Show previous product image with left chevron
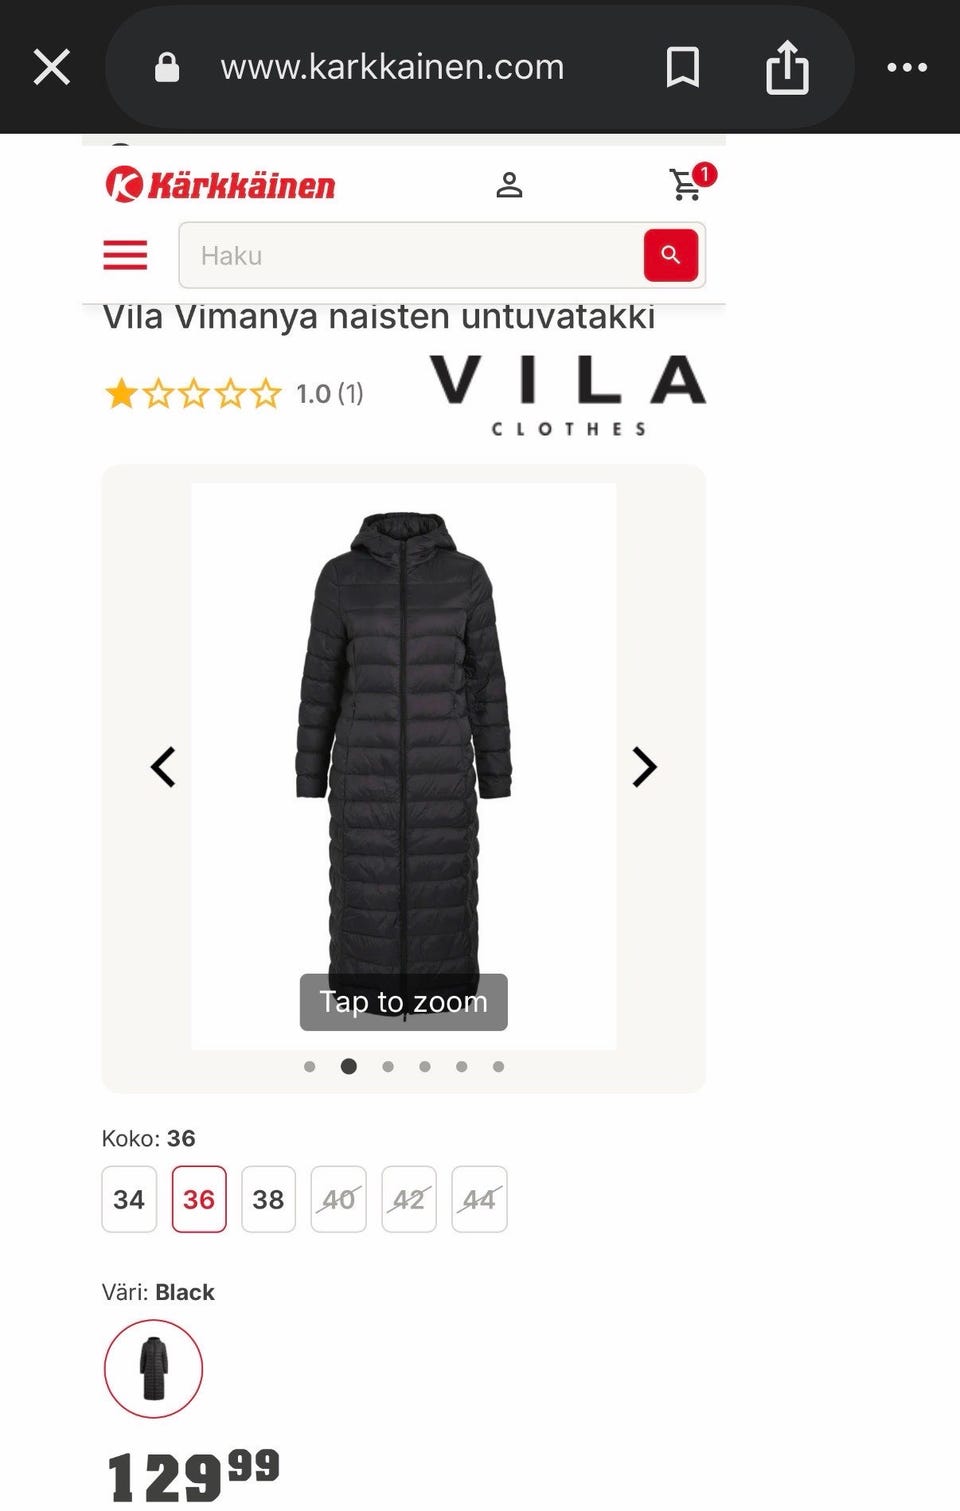960x1511 pixels. tap(163, 767)
